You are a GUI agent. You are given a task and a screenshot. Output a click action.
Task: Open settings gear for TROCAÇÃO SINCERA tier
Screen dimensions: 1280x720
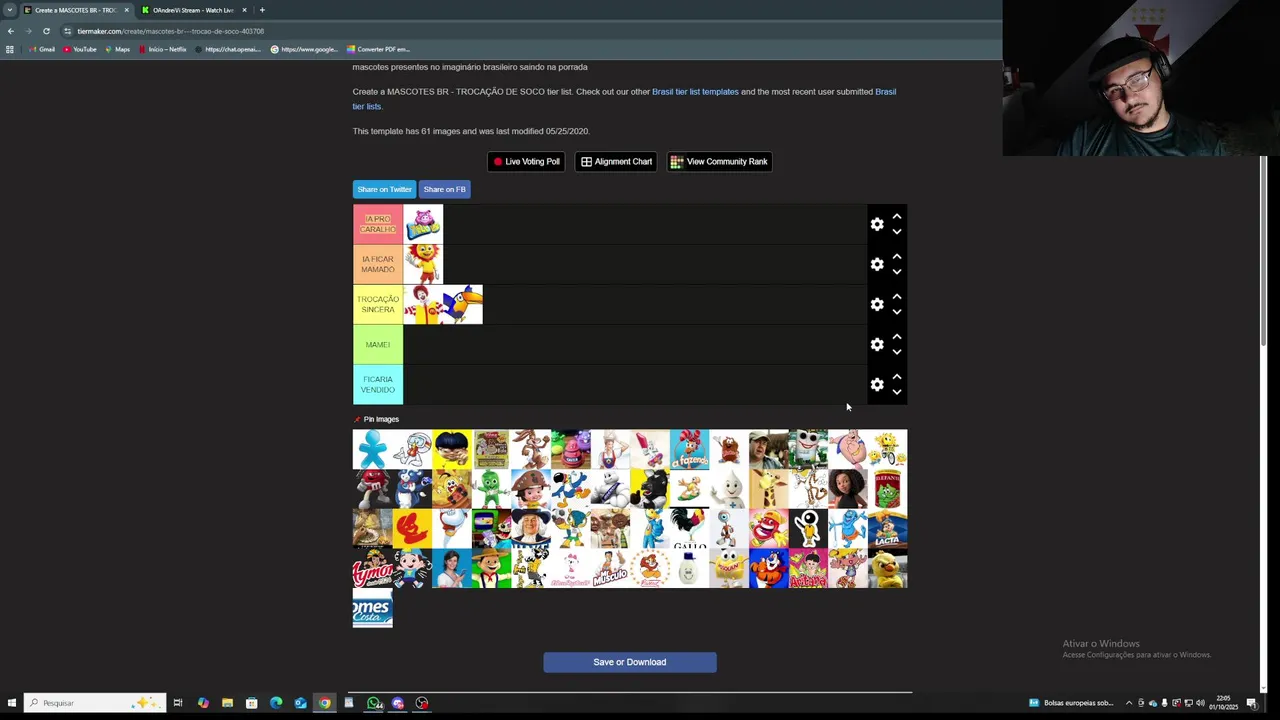(877, 304)
